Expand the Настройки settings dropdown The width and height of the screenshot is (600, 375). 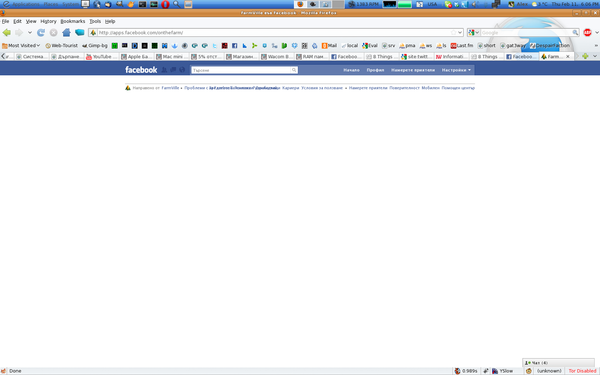(x=456, y=70)
